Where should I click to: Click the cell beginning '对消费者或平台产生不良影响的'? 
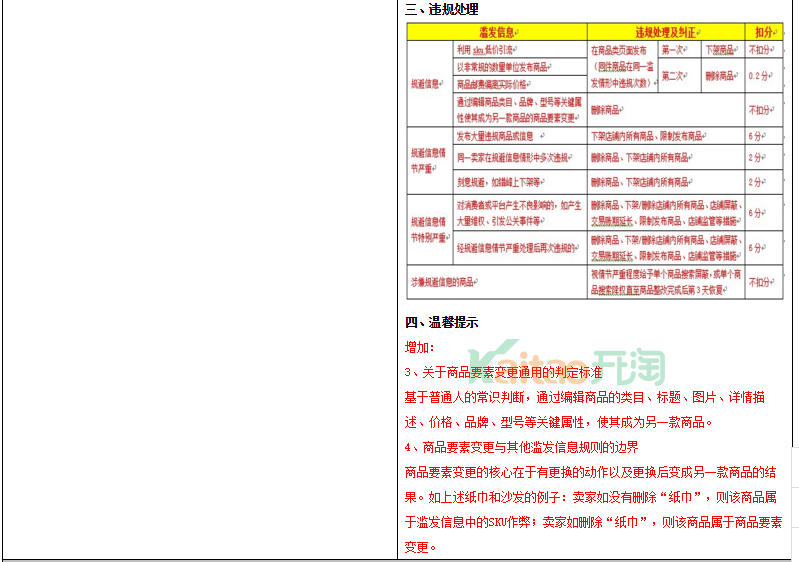point(520,213)
